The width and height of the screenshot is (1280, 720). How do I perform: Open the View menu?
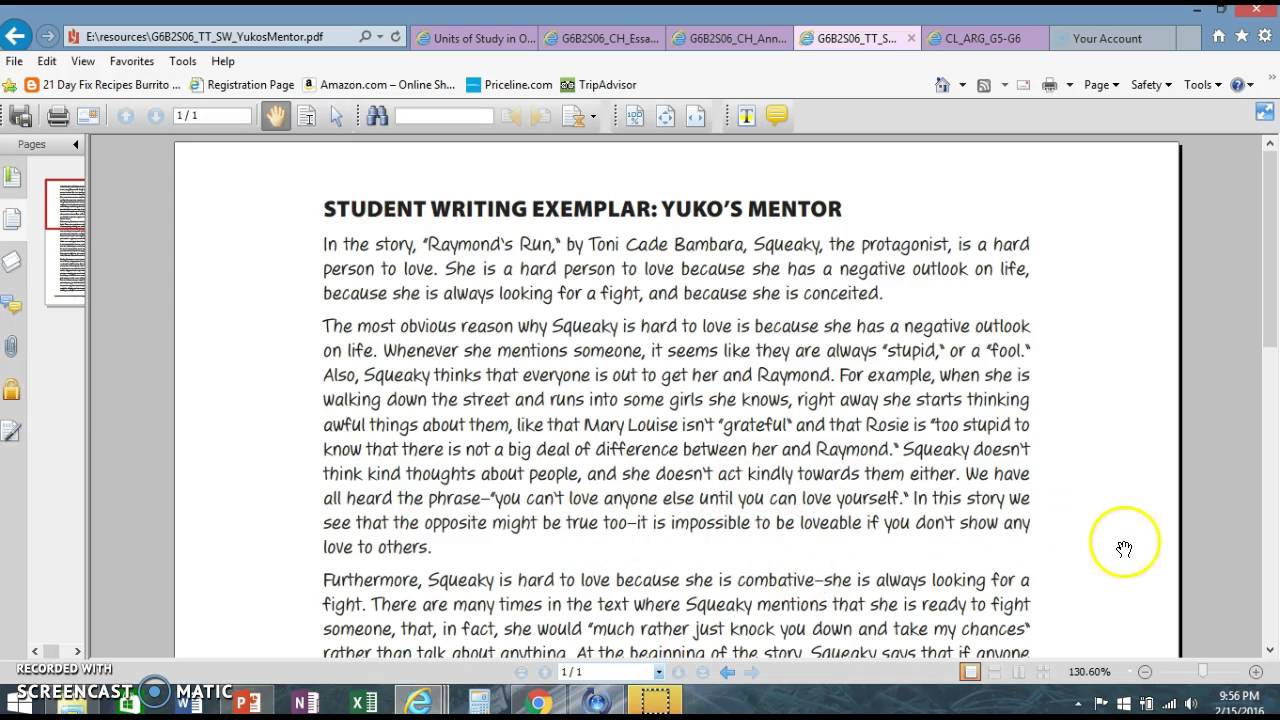pos(83,61)
